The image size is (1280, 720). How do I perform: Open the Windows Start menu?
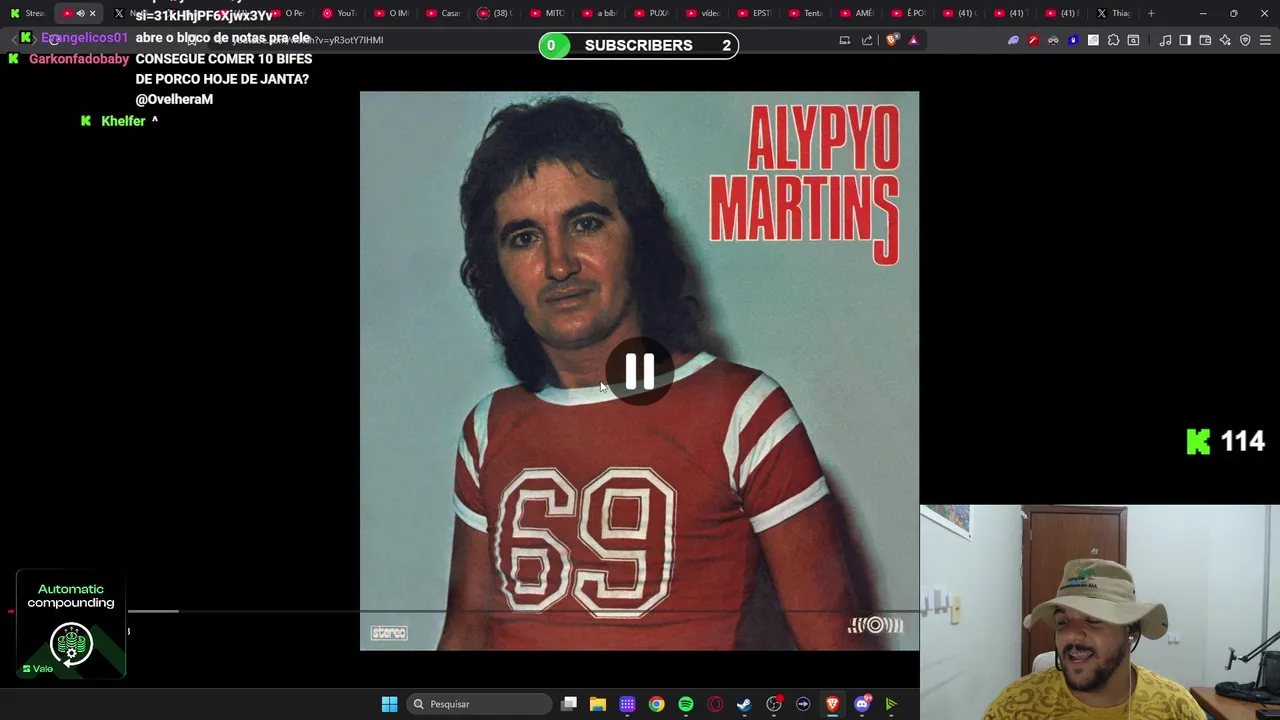click(x=389, y=704)
